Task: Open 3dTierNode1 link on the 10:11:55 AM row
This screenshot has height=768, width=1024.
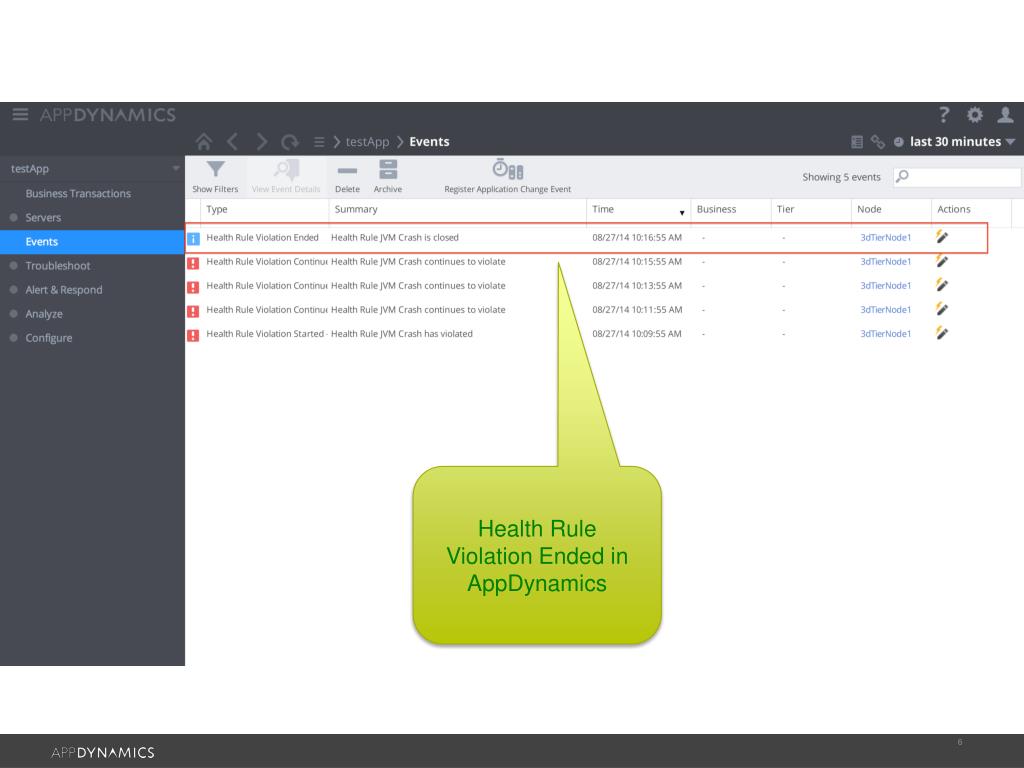Action: 886,310
